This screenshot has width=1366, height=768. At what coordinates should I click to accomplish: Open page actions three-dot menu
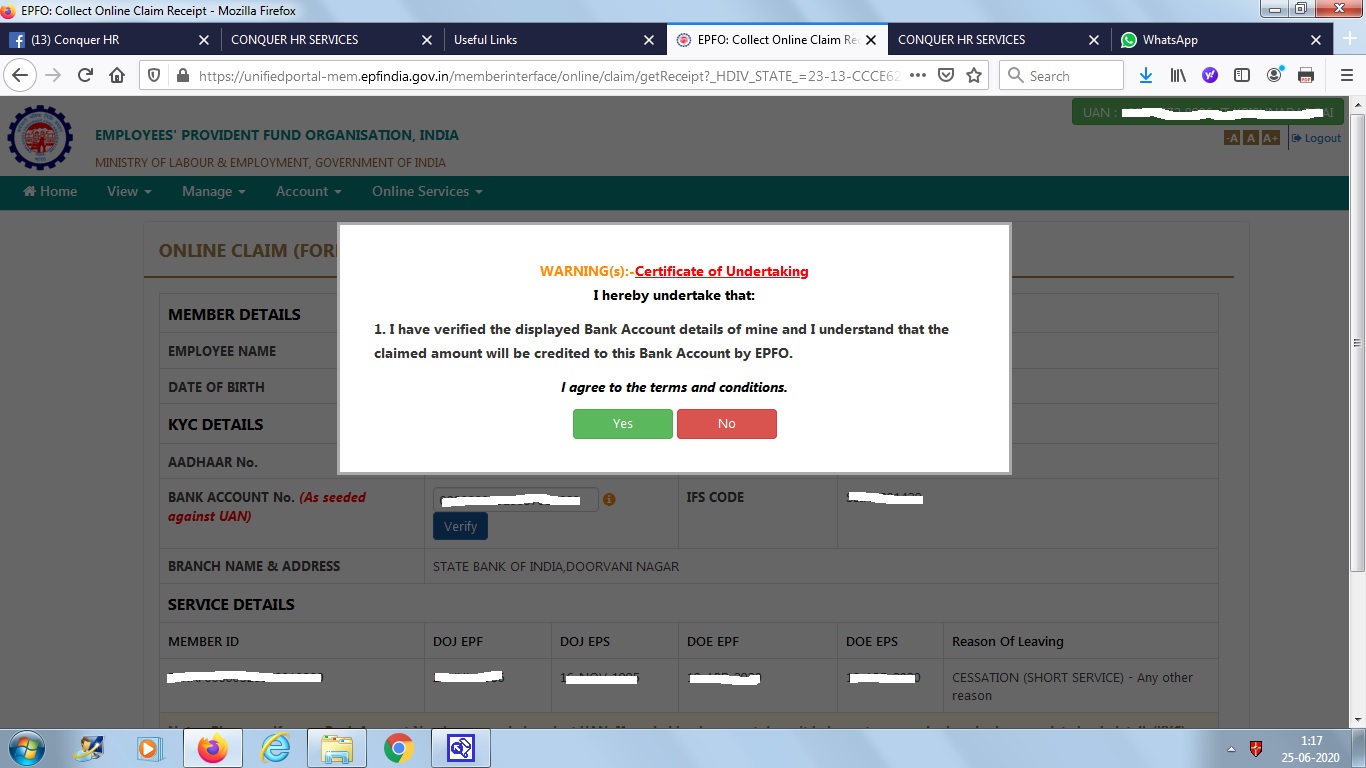click(x=918, y=75)
